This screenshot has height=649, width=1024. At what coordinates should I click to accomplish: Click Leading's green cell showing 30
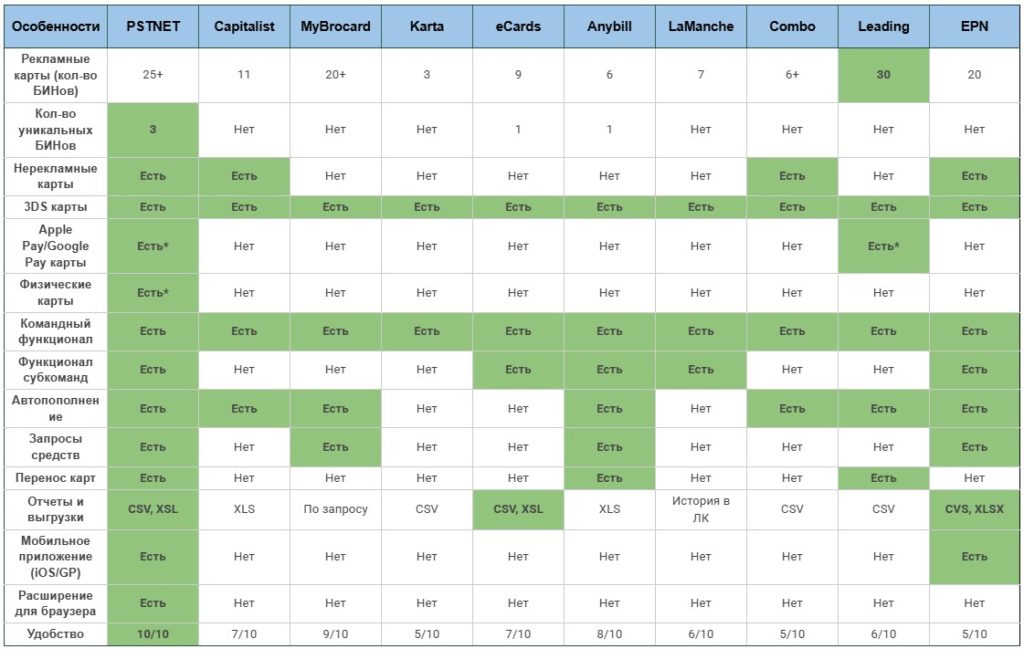[x=884, y=75]
